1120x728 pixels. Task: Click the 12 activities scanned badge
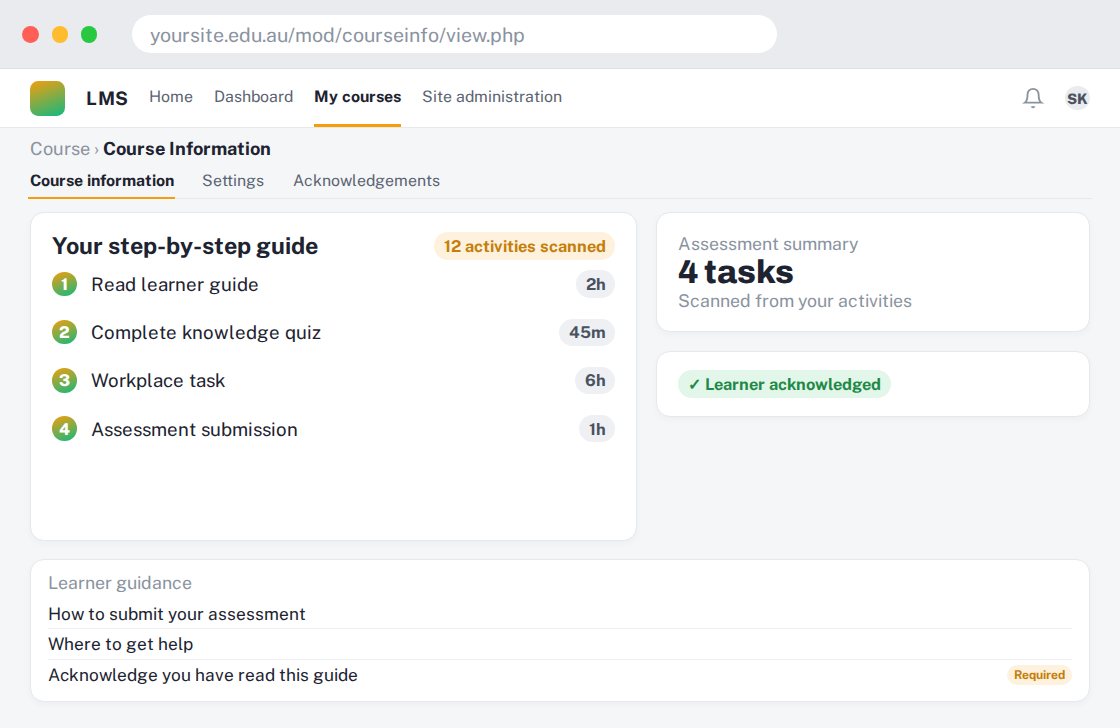click(x=524, y=246)
